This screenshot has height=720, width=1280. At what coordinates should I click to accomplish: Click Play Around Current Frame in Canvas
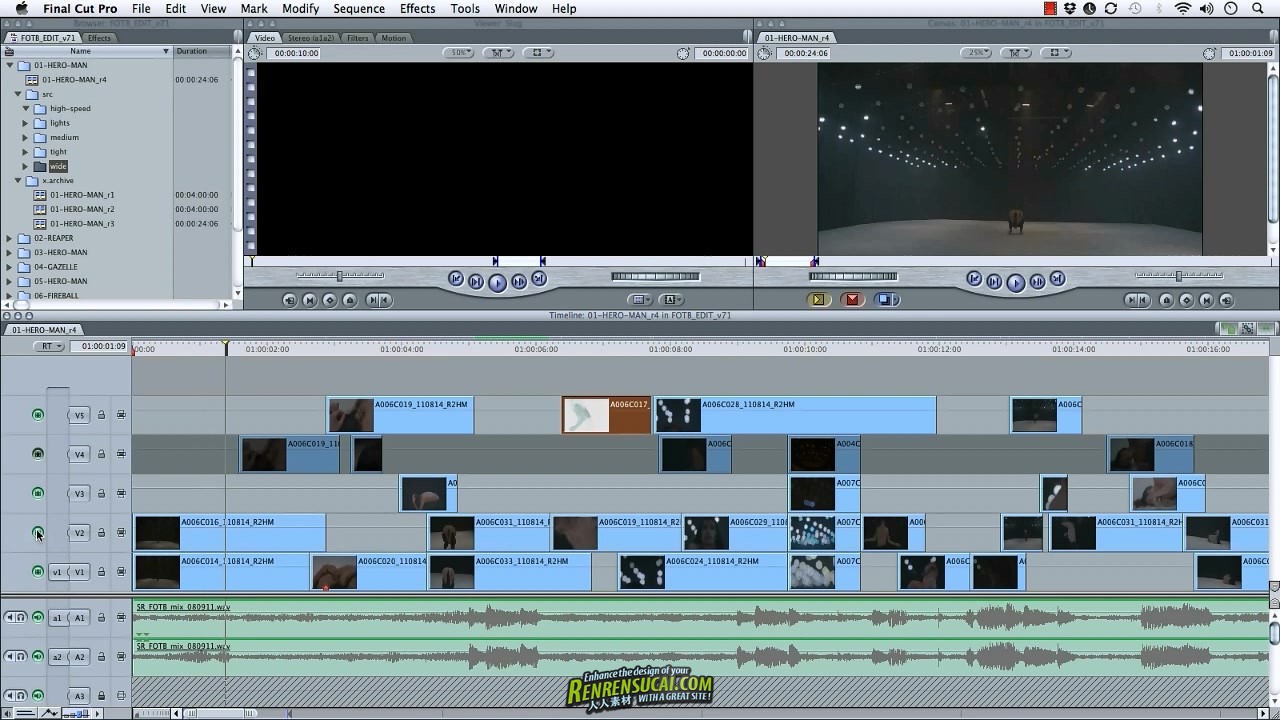1036,282
